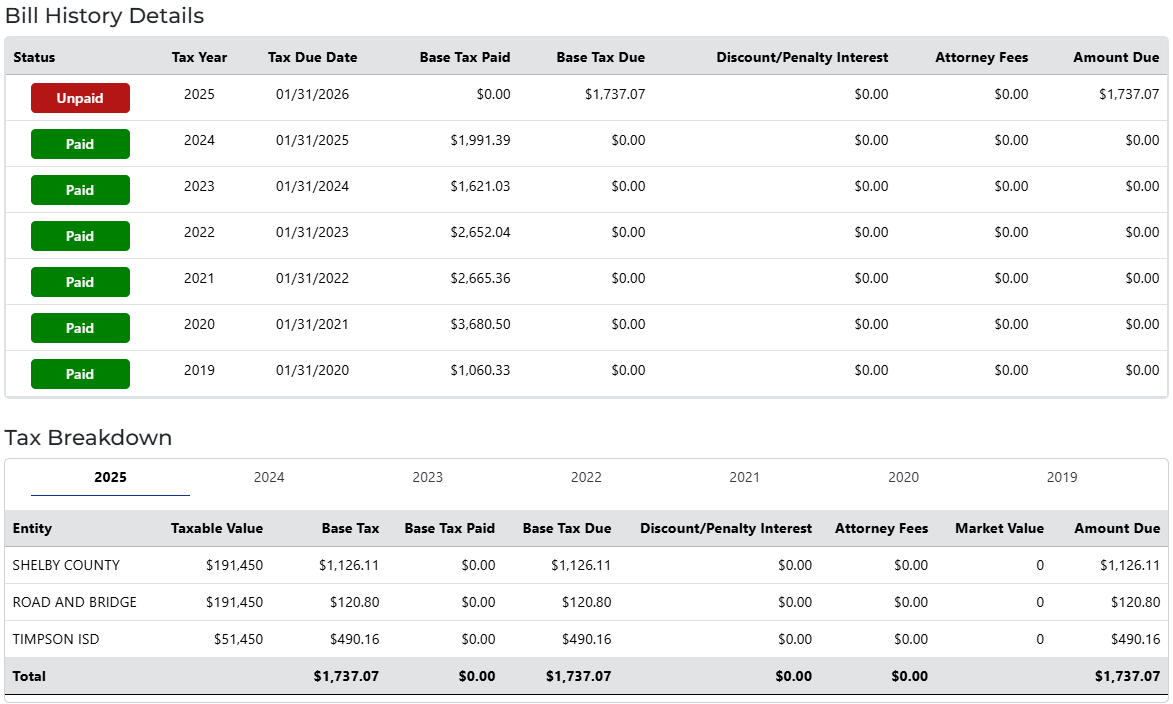The width and height of the screenshot is (1173, 704).
Task: Switch to the 2024 tax breakdown tab
Action: pyautogui.click(x=269, y=477)
